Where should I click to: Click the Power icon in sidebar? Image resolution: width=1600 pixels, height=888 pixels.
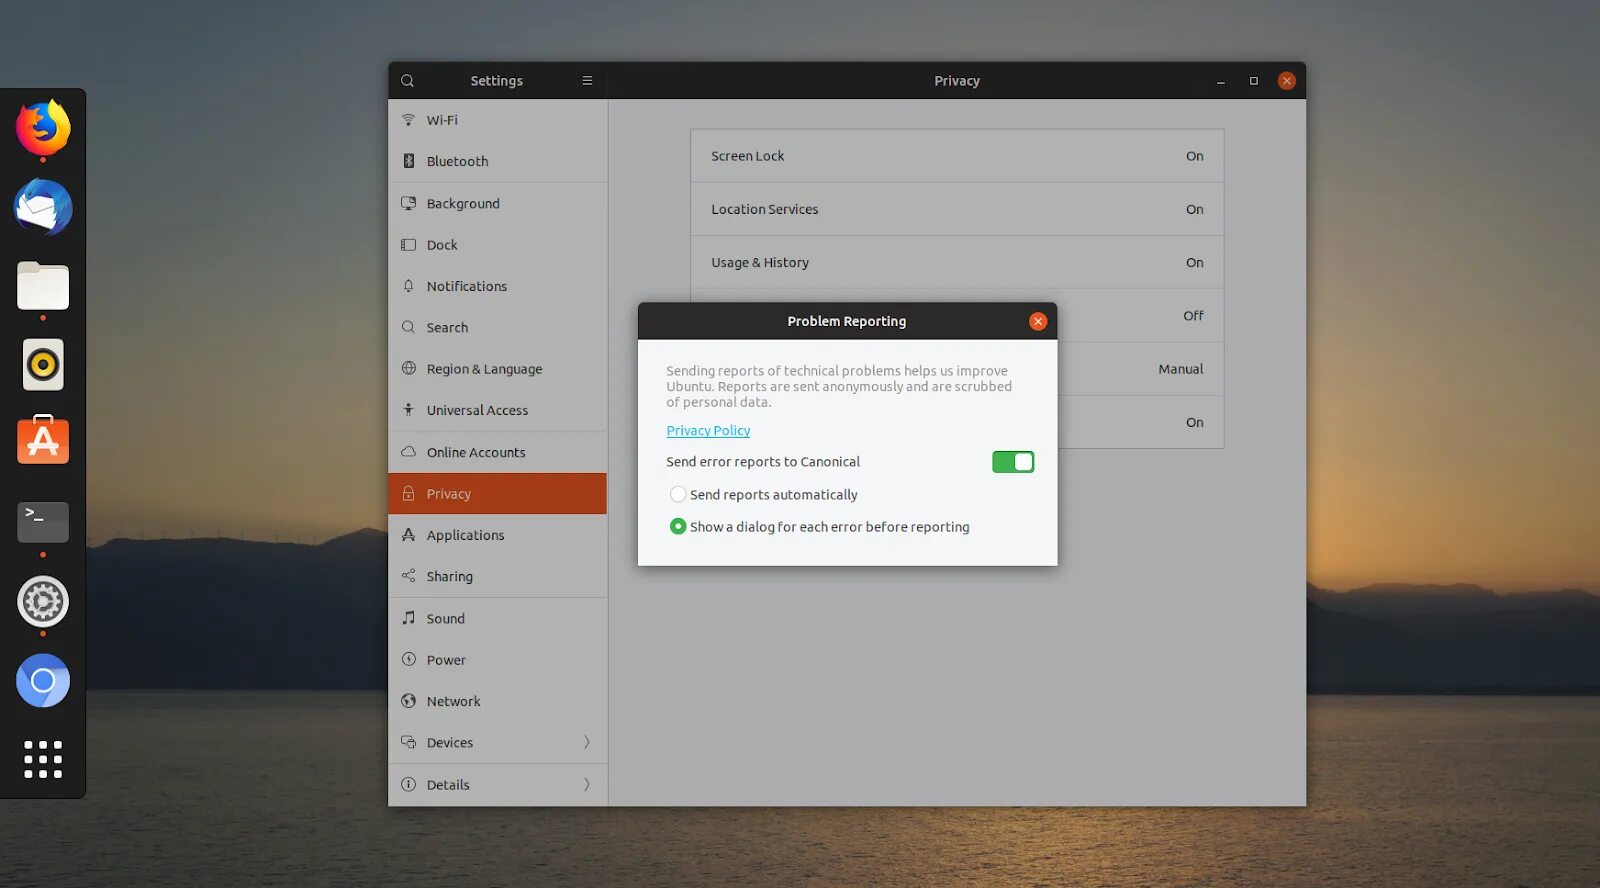click(408, 659)
